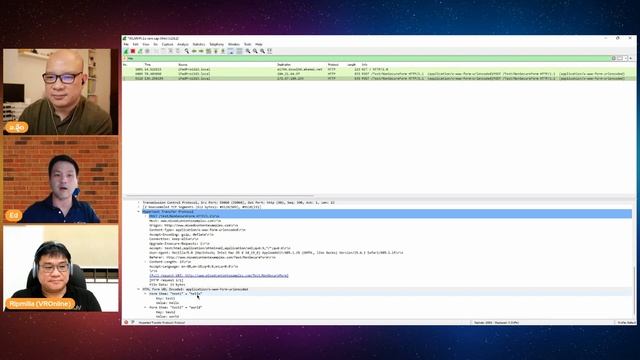Open capture file properties status bar icon
Image resolution: width=640 pixels, height=360 pixels.
[133, 322]
